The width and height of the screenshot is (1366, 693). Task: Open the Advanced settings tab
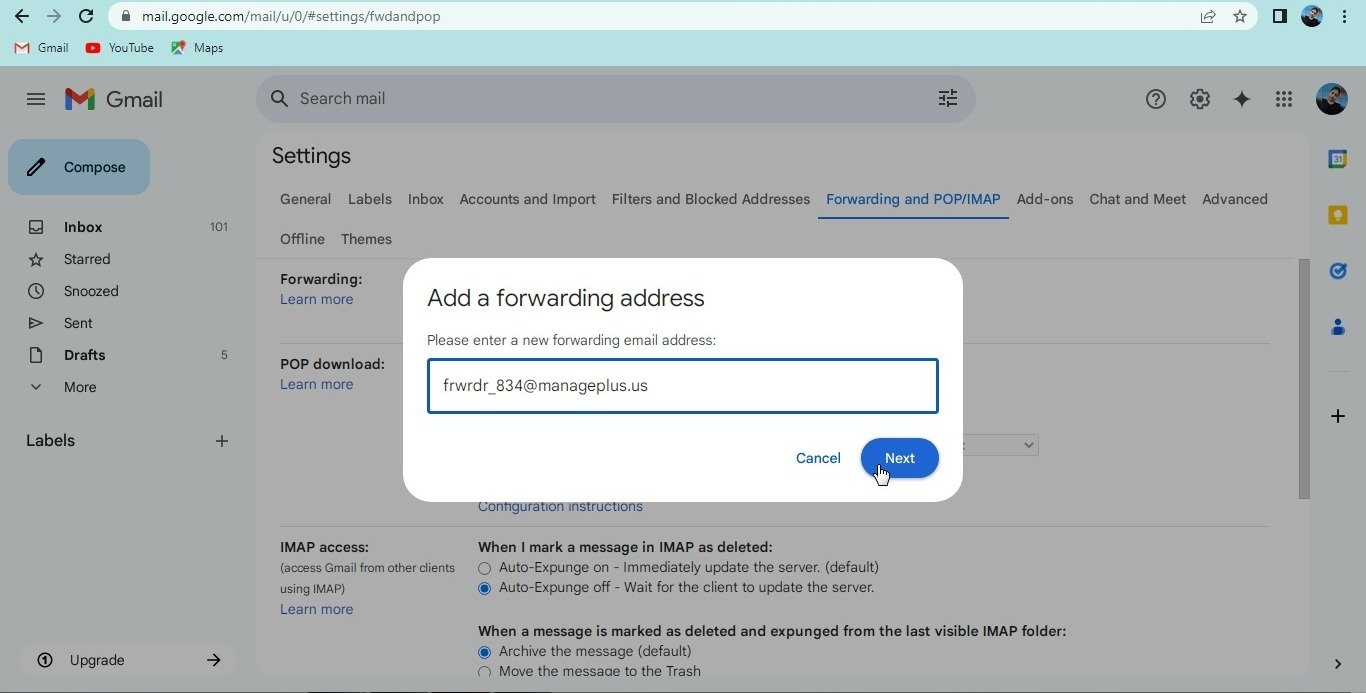[1235, 199]
